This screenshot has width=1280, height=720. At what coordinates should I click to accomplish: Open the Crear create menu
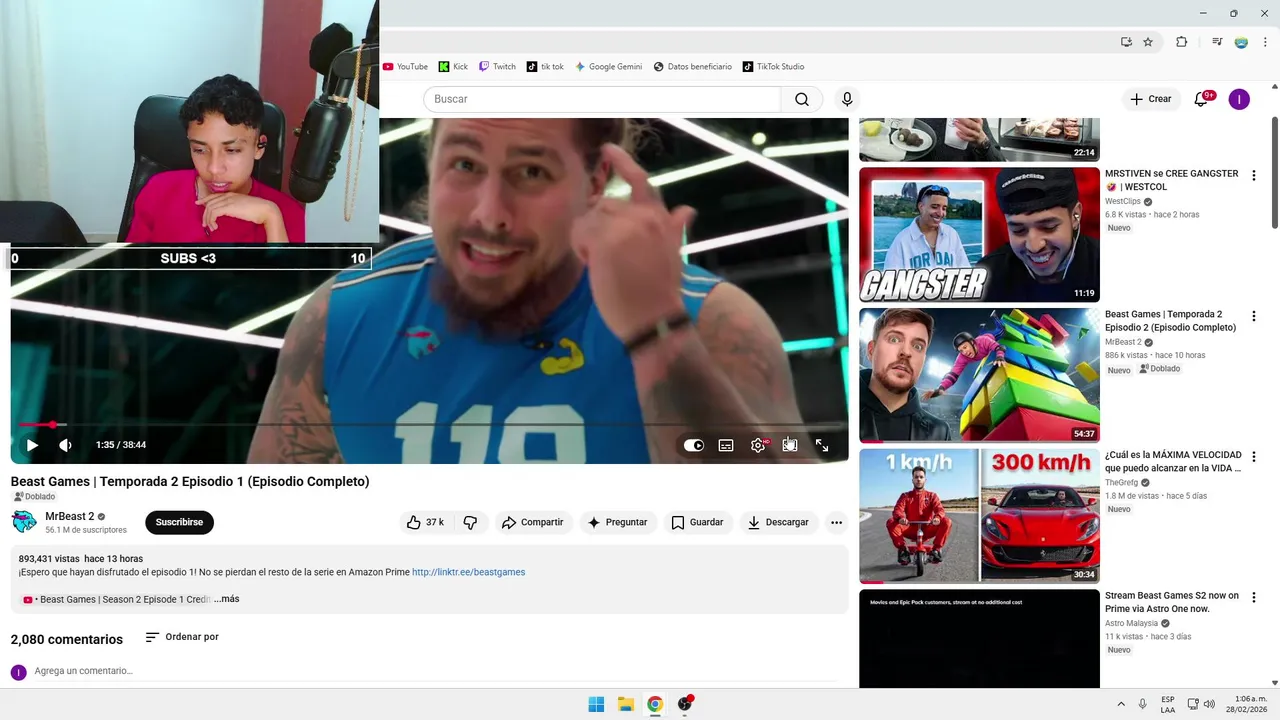[x=1150, y=99]
